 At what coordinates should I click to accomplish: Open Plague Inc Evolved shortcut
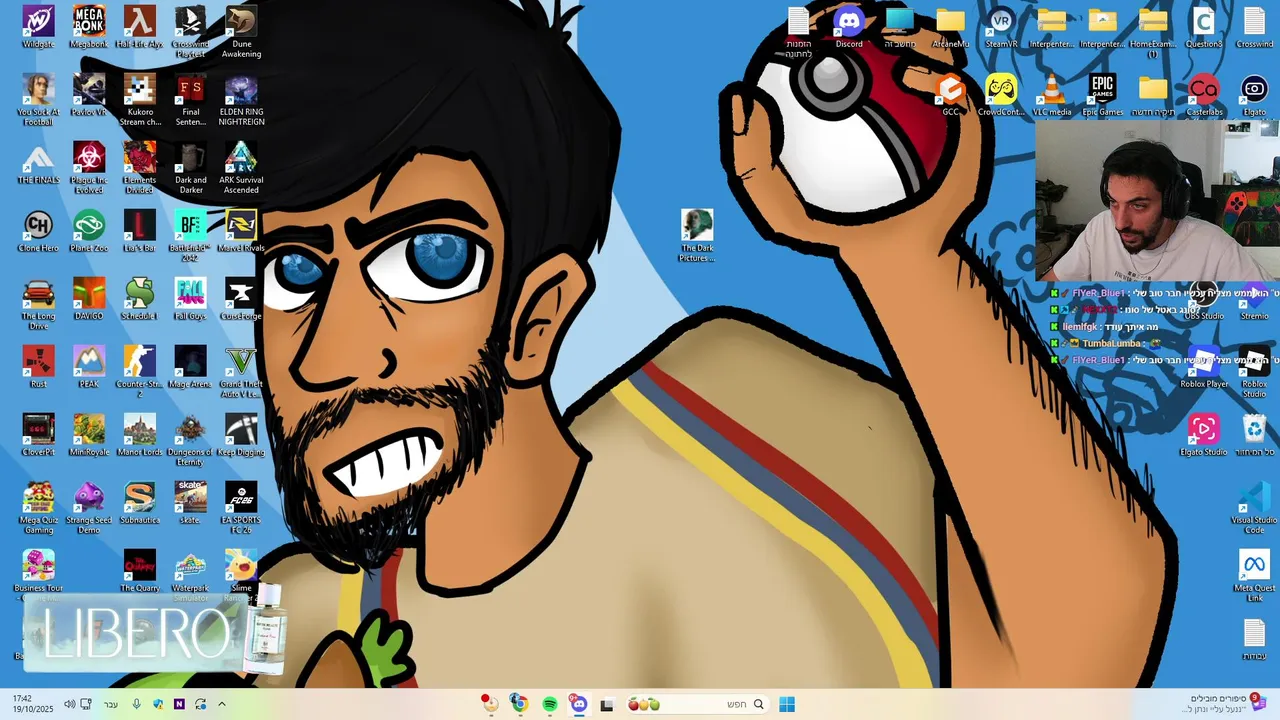point(89,168)
